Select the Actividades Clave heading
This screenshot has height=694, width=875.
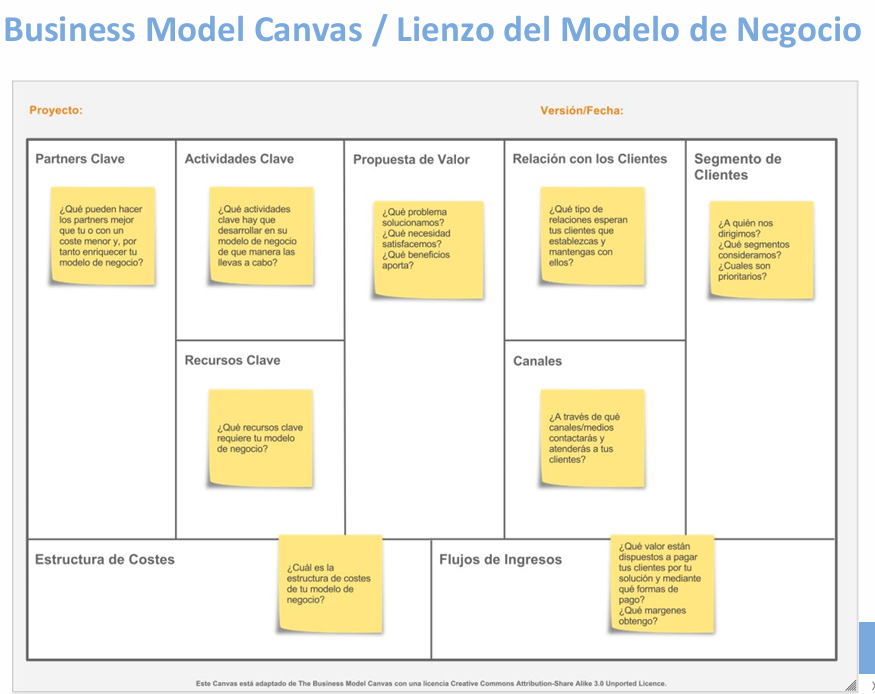239,159
